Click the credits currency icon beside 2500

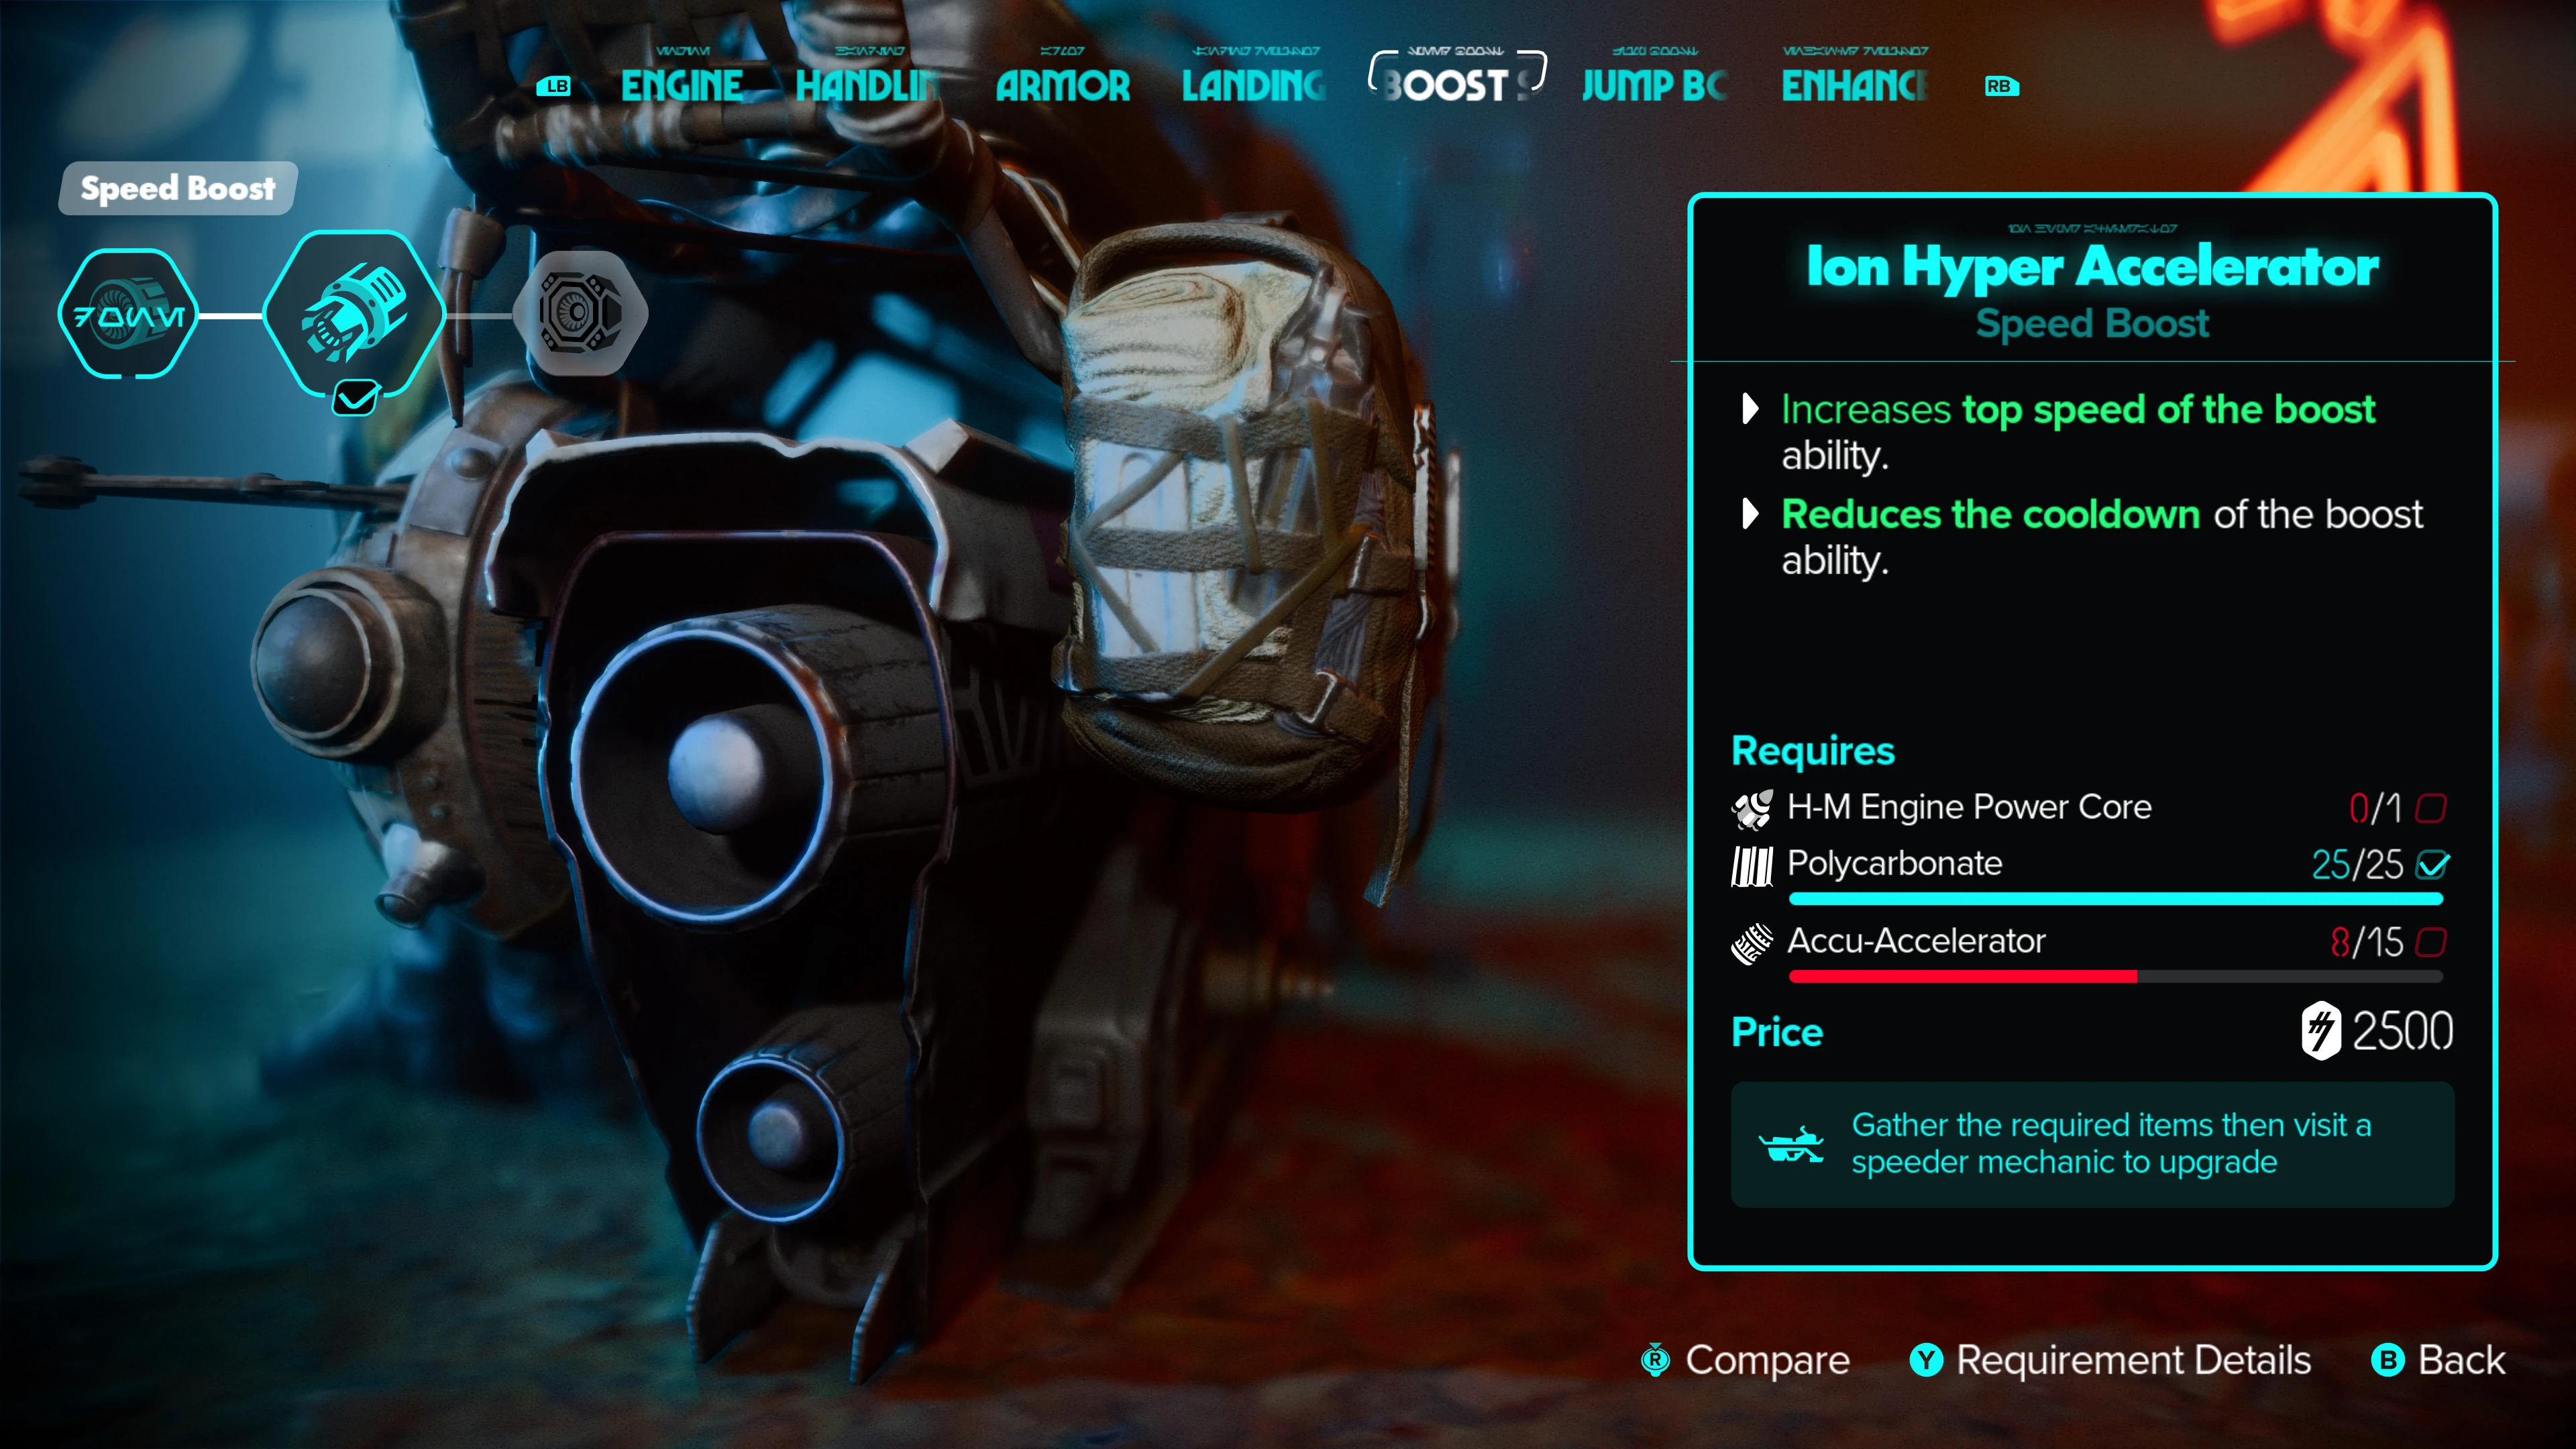coord(2320,1031)
